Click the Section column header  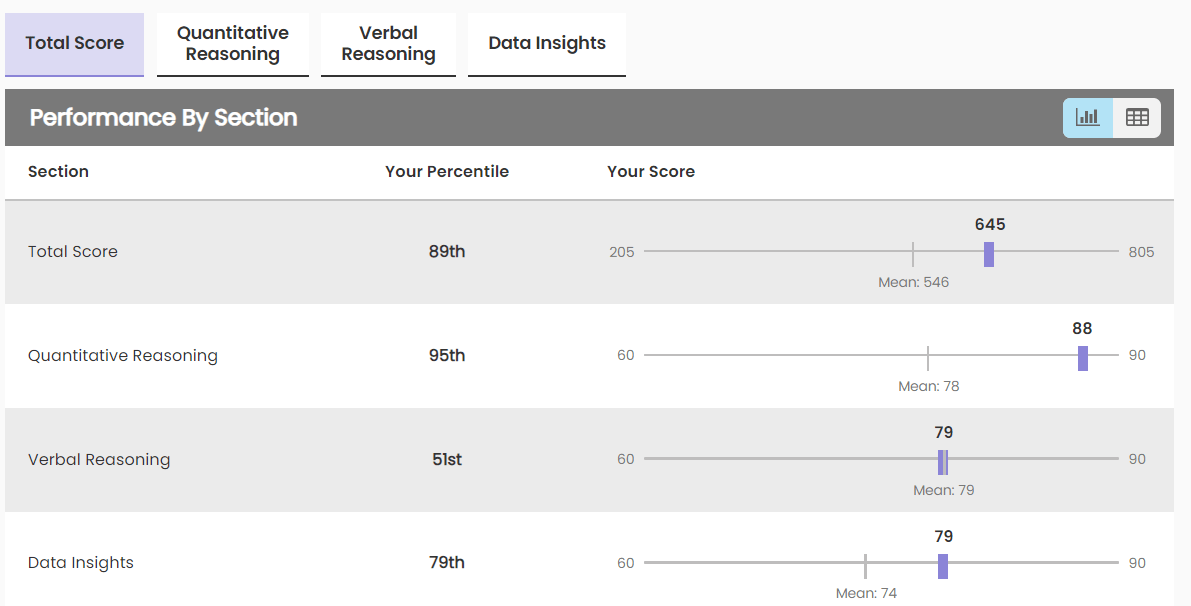[x=58, y=172]
